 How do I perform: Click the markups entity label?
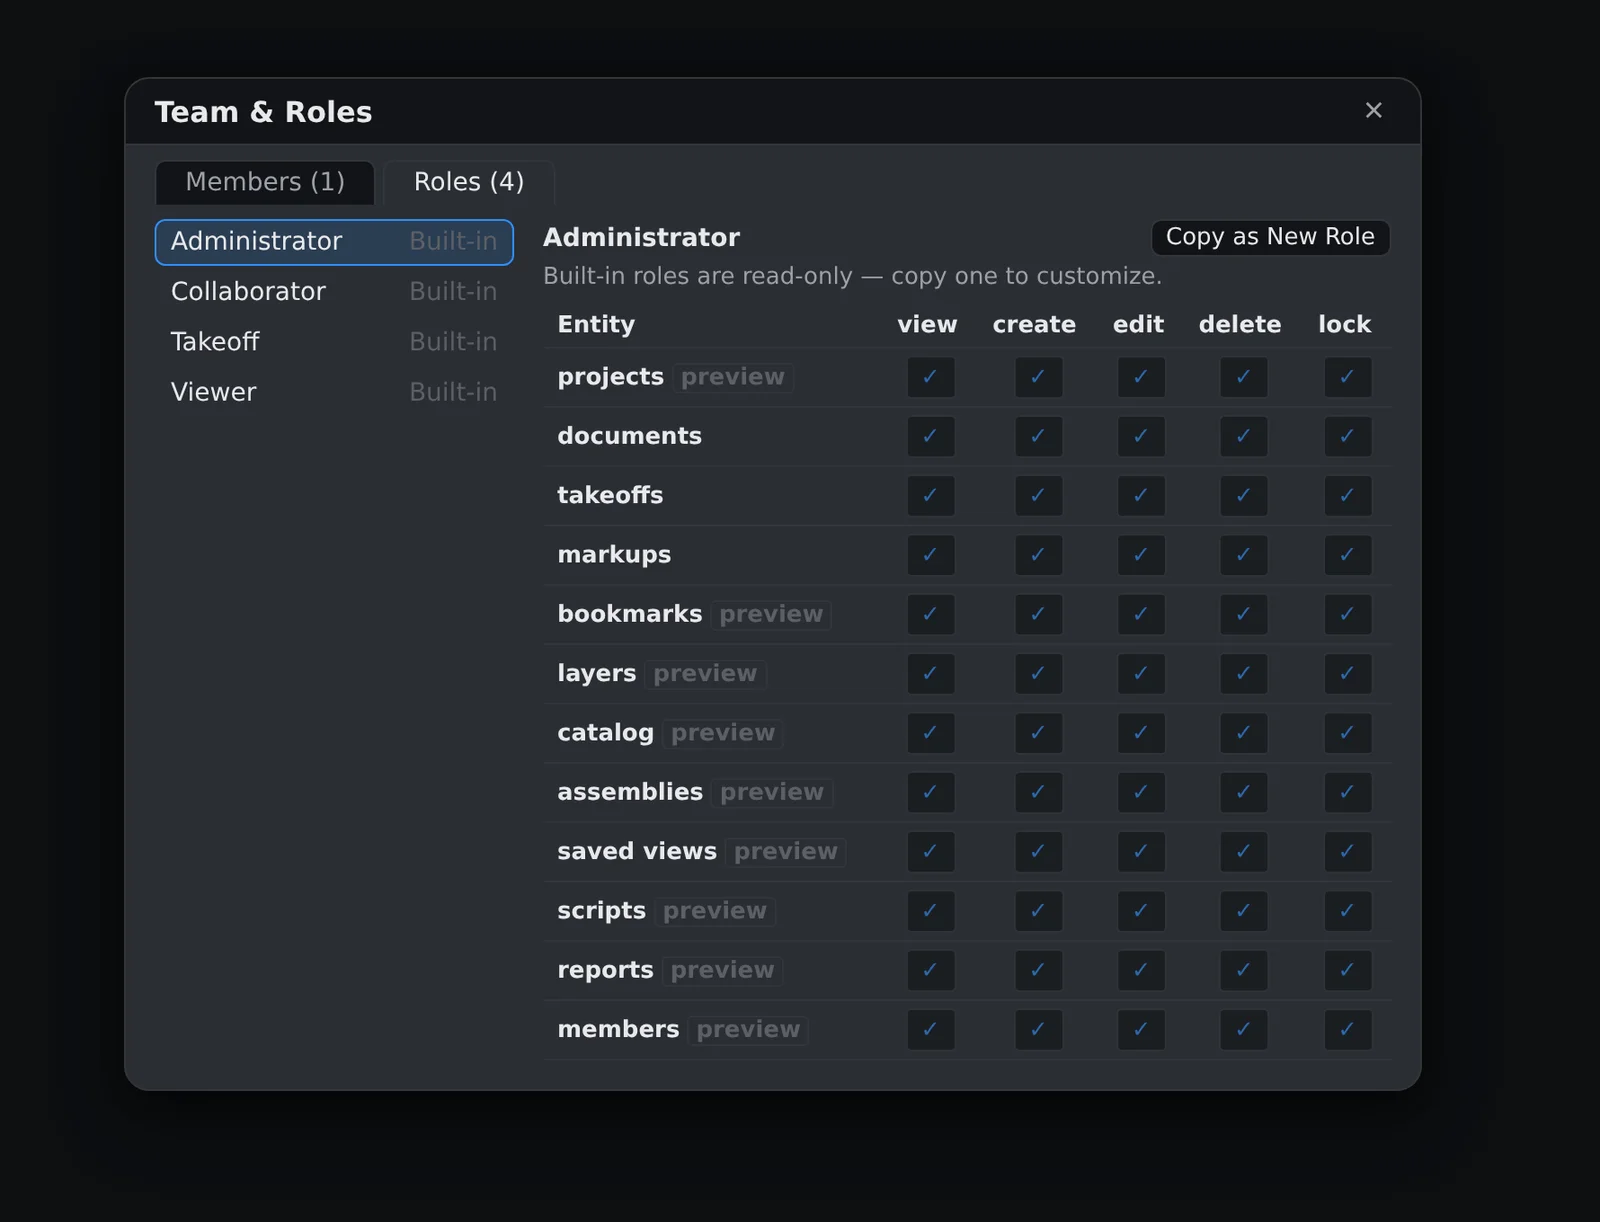point(614,555)
